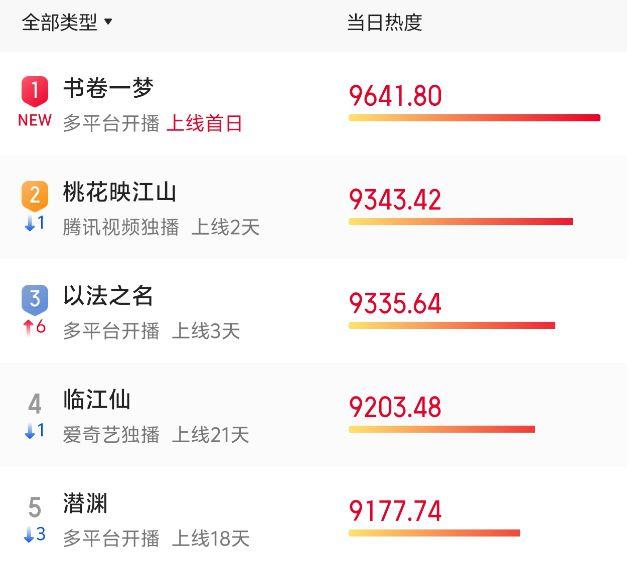
Task: Click the down arrow beside 桃花映江山 rank change
Action: tap(29, 224)
